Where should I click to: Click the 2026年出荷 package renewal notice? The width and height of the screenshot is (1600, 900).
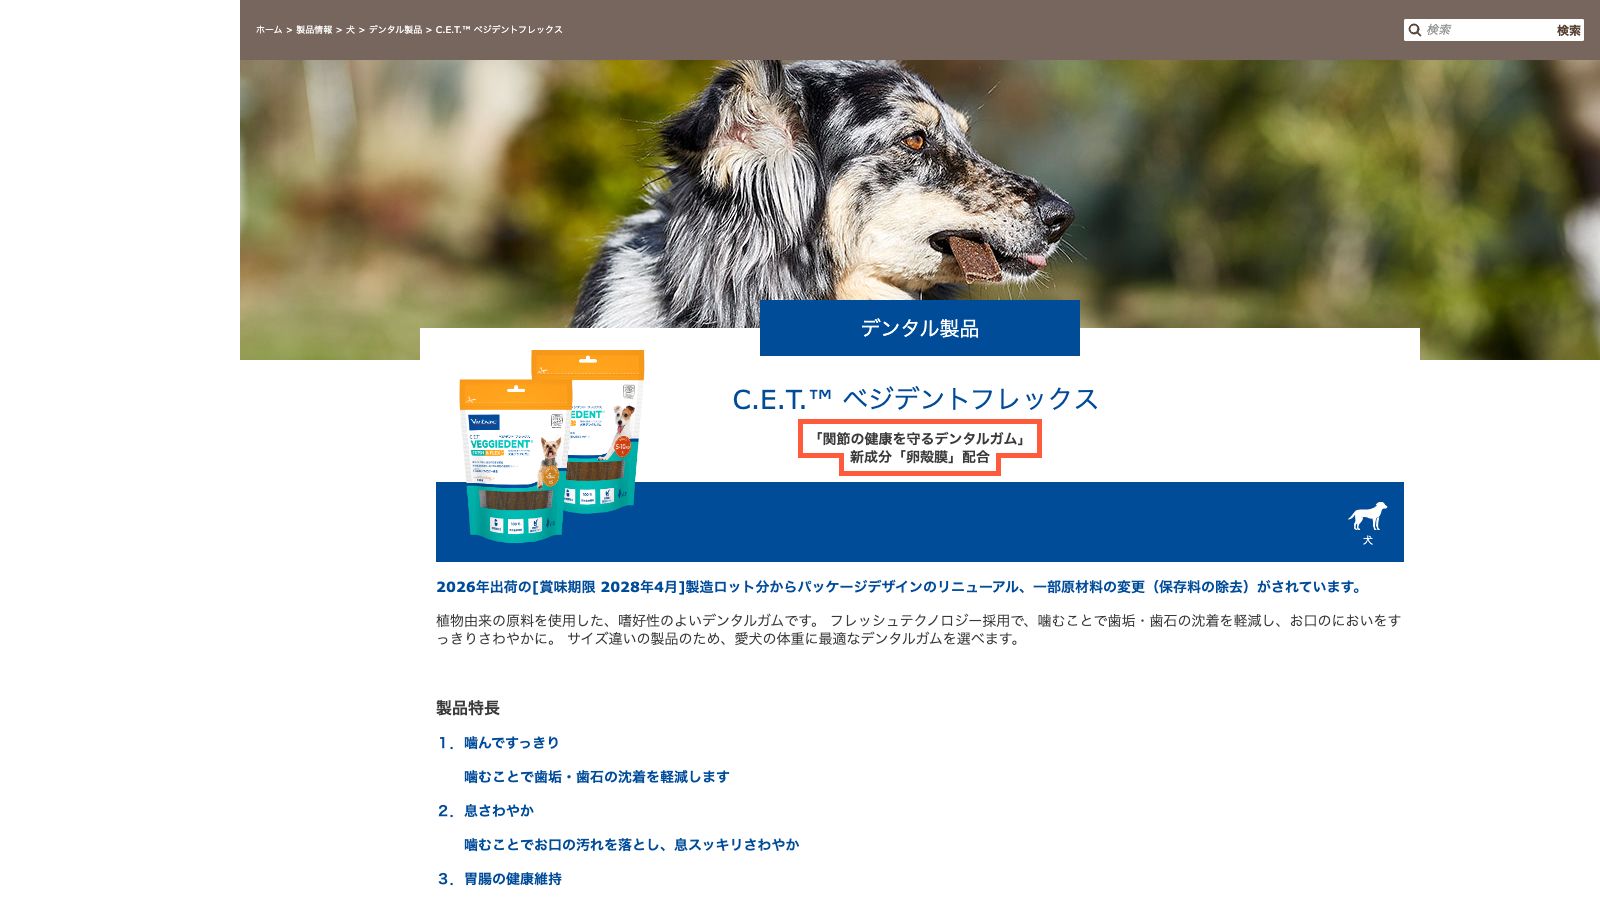pos(900,587)
